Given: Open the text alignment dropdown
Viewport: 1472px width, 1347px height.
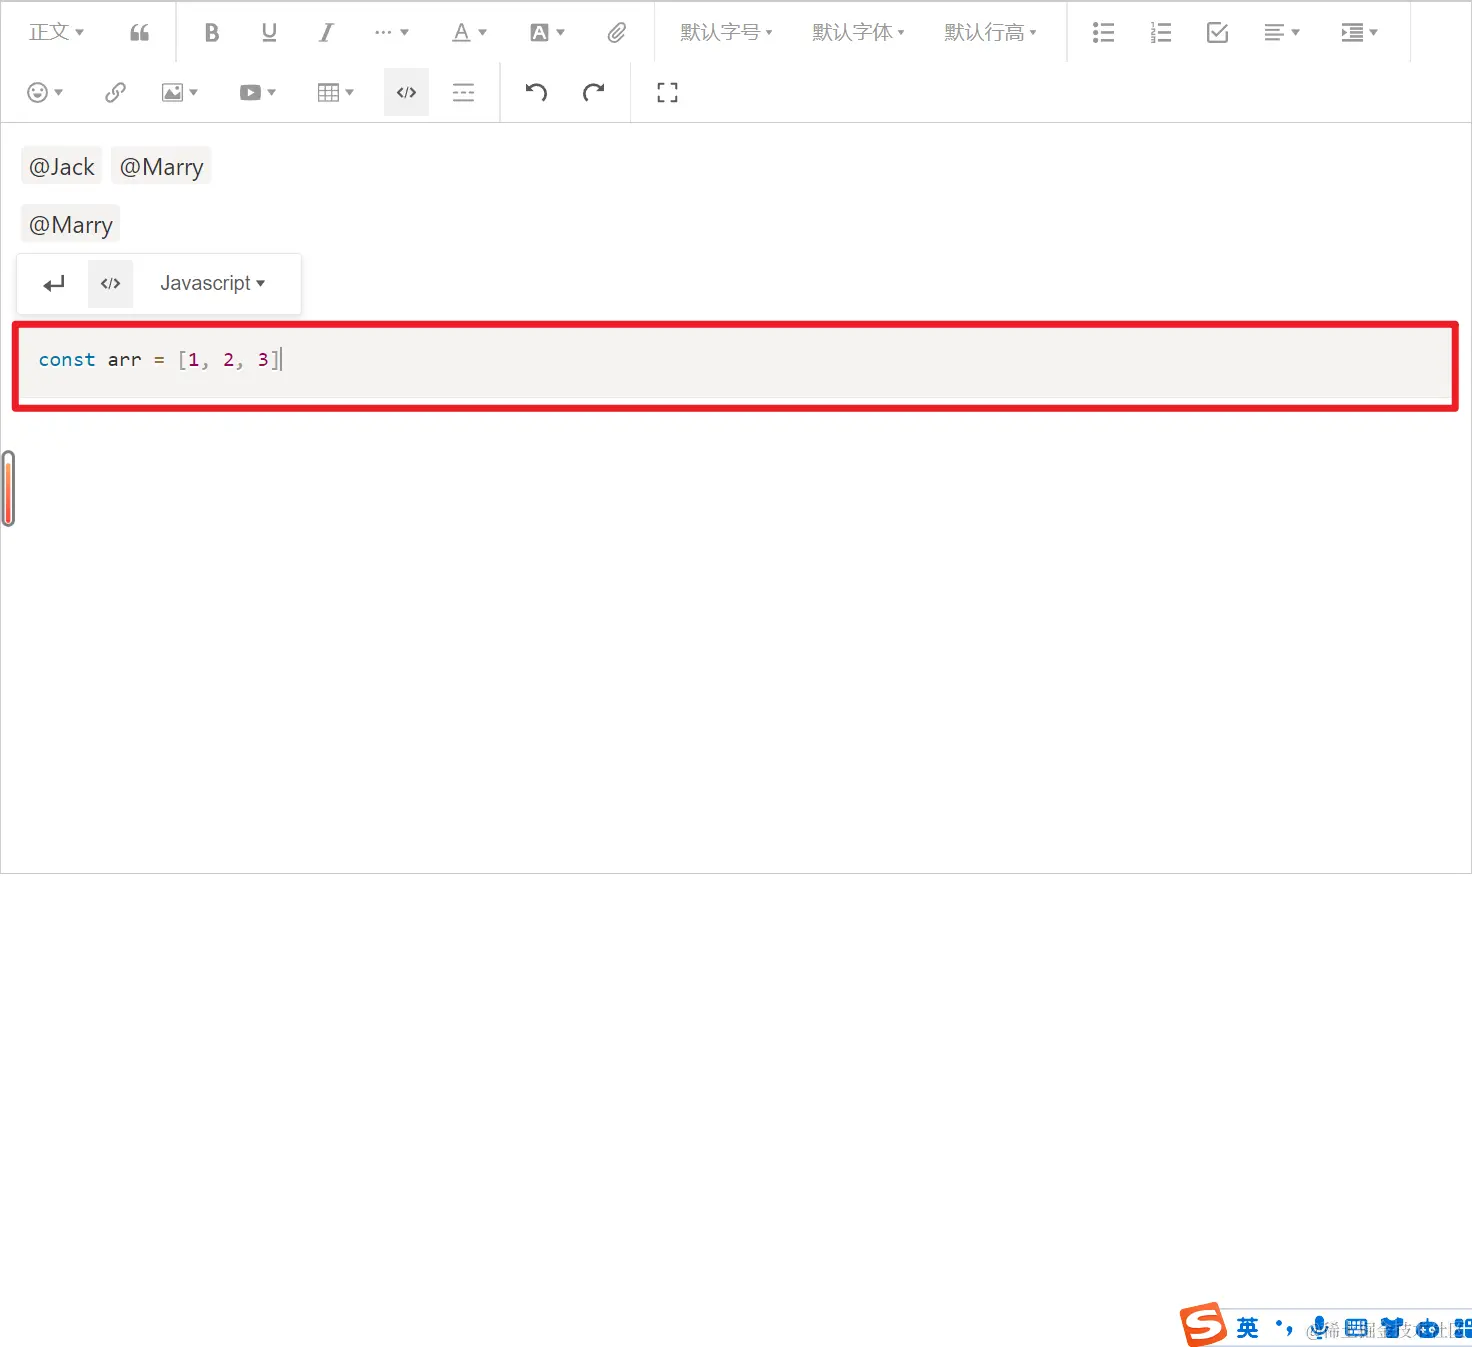Looking at the screenshot, I should point(1282,32).
